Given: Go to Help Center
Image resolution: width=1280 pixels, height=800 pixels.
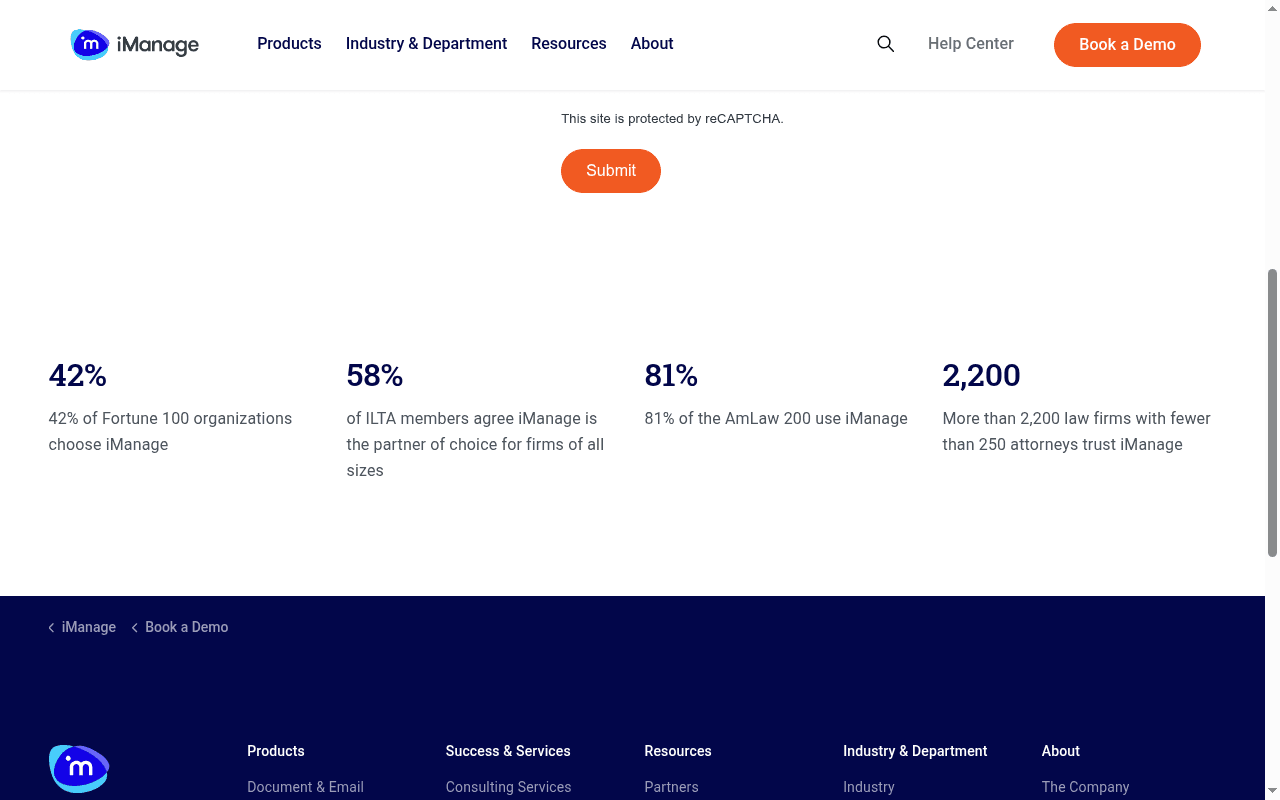Looking at the screenshot, I should pos(971,44).
